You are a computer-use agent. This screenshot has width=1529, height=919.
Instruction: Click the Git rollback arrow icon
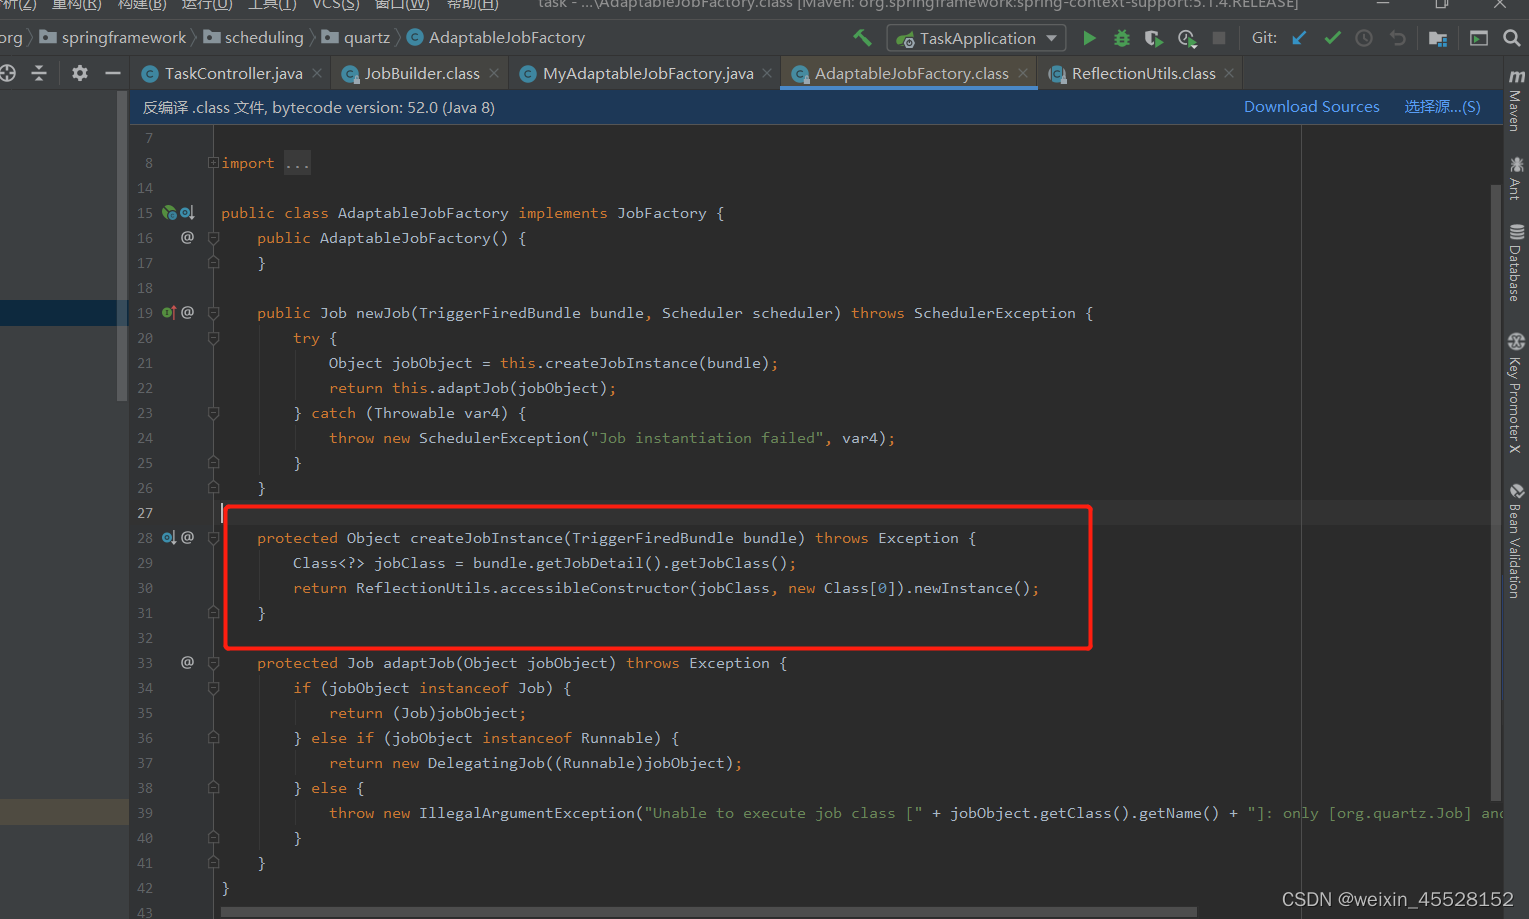tap(1398, 38)
